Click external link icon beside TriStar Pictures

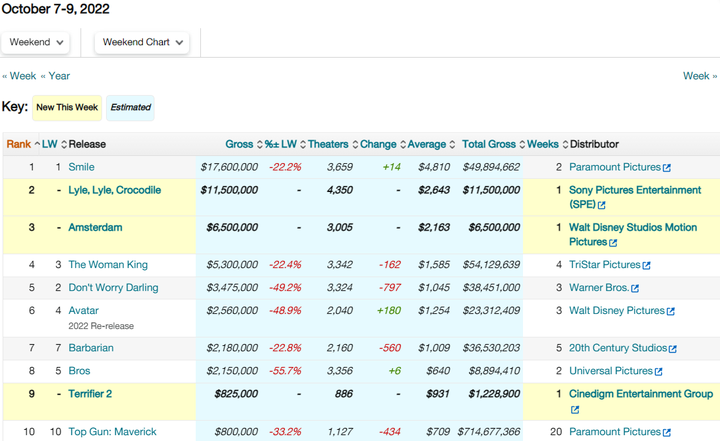pyautogui.click(x=647, y=266)
